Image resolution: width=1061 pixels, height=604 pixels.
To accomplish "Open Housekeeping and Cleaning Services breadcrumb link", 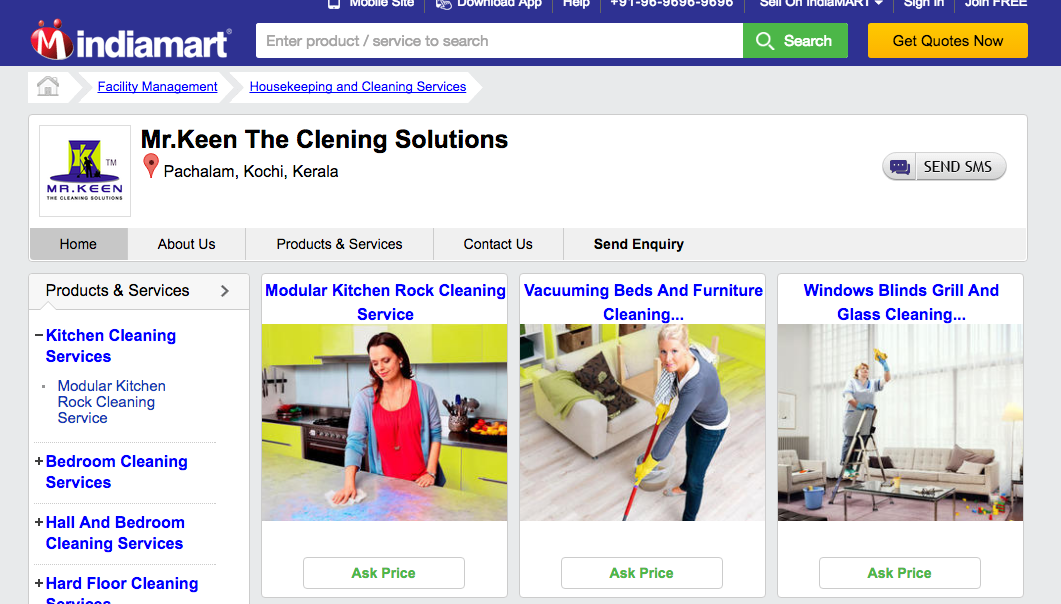I will pyautogui.click(x=358, y=87).
